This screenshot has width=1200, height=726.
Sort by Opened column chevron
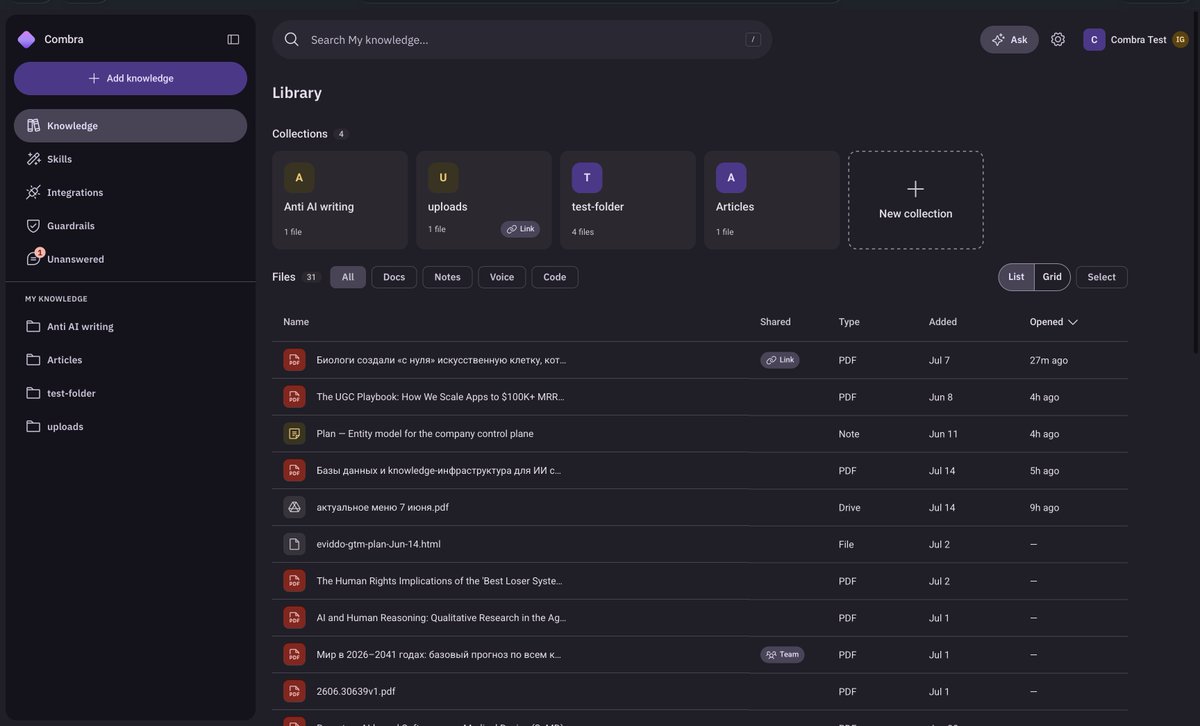point(1073,322)
